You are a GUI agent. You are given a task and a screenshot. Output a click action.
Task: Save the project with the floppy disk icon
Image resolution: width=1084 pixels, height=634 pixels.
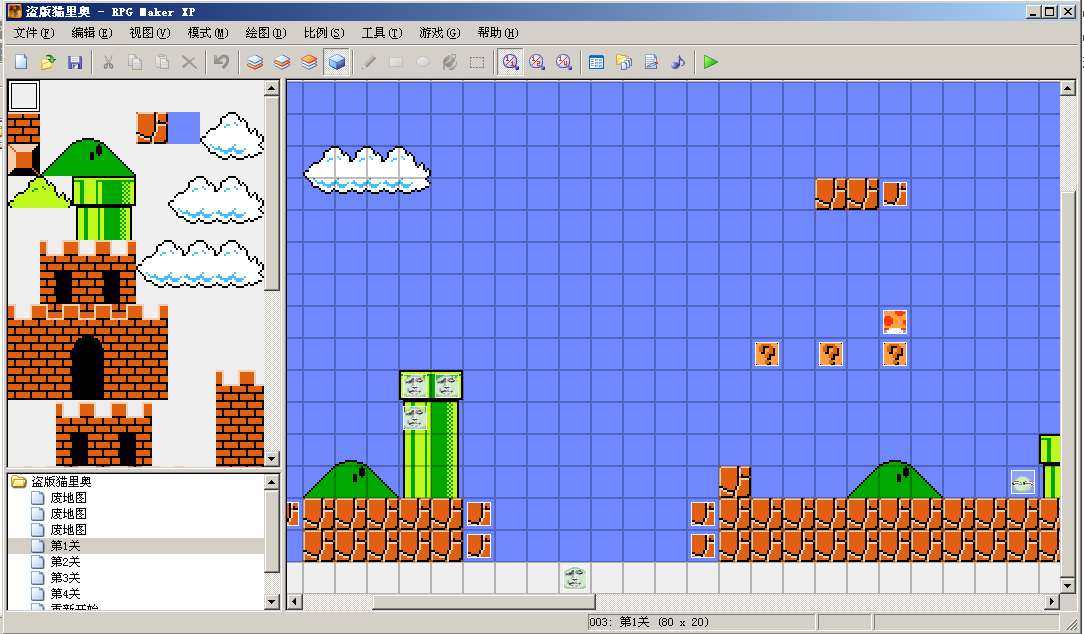[x=75, y=62]
